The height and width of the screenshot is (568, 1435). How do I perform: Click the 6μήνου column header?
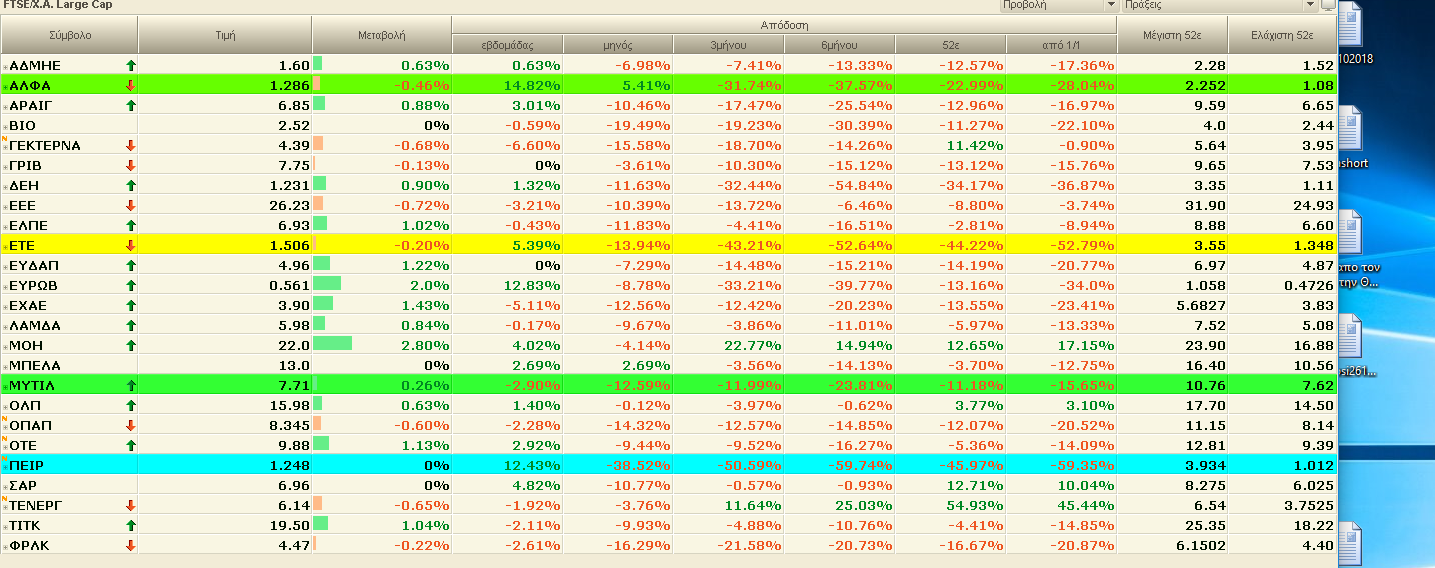pyautogui.click(x=839, y=44)
